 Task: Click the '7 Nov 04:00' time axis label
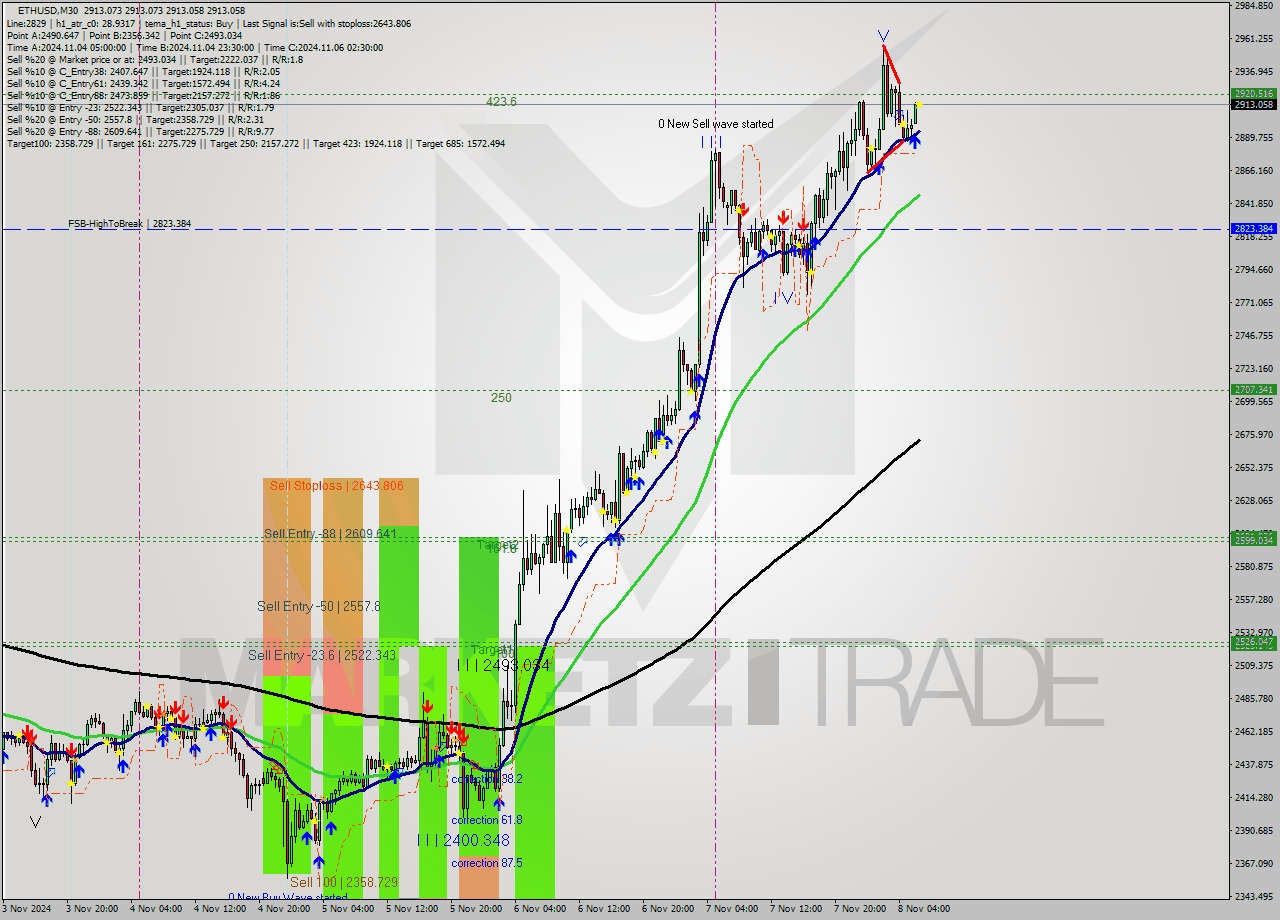[731, 909]
